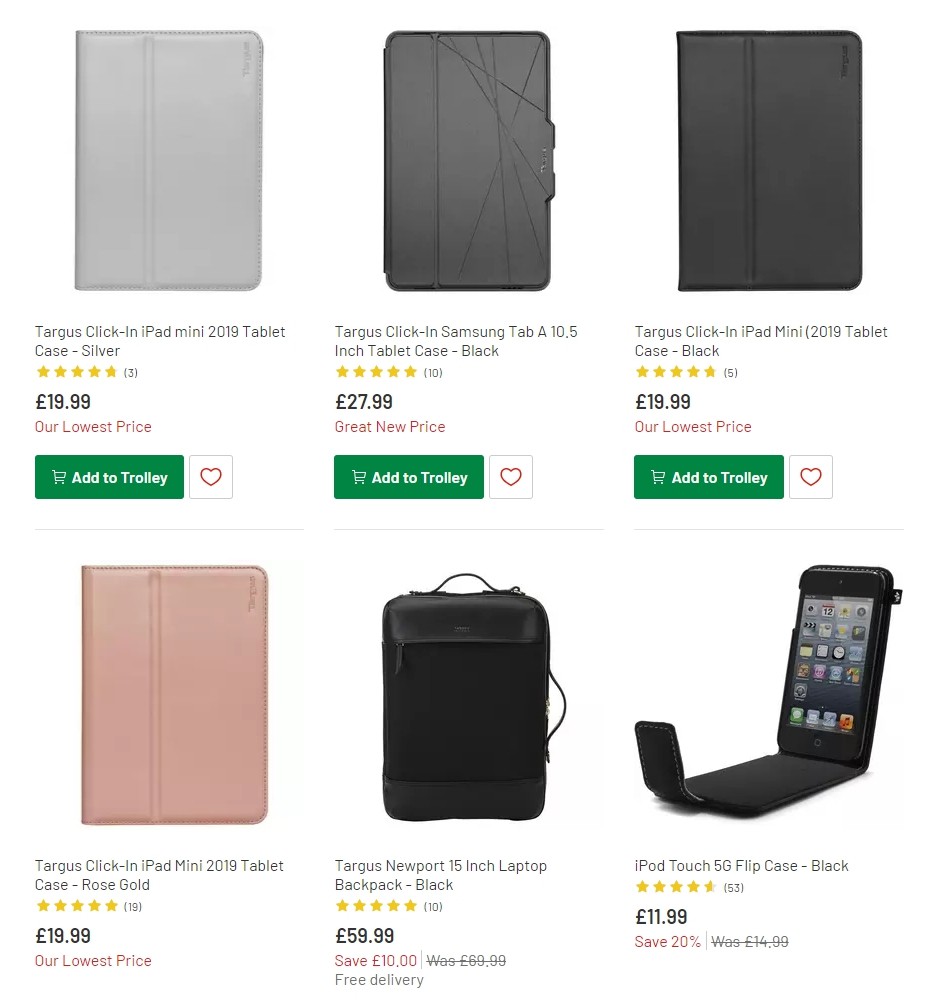
Task: Click the heart icon next to Black iPad Mini case
Action: (810, 477)
